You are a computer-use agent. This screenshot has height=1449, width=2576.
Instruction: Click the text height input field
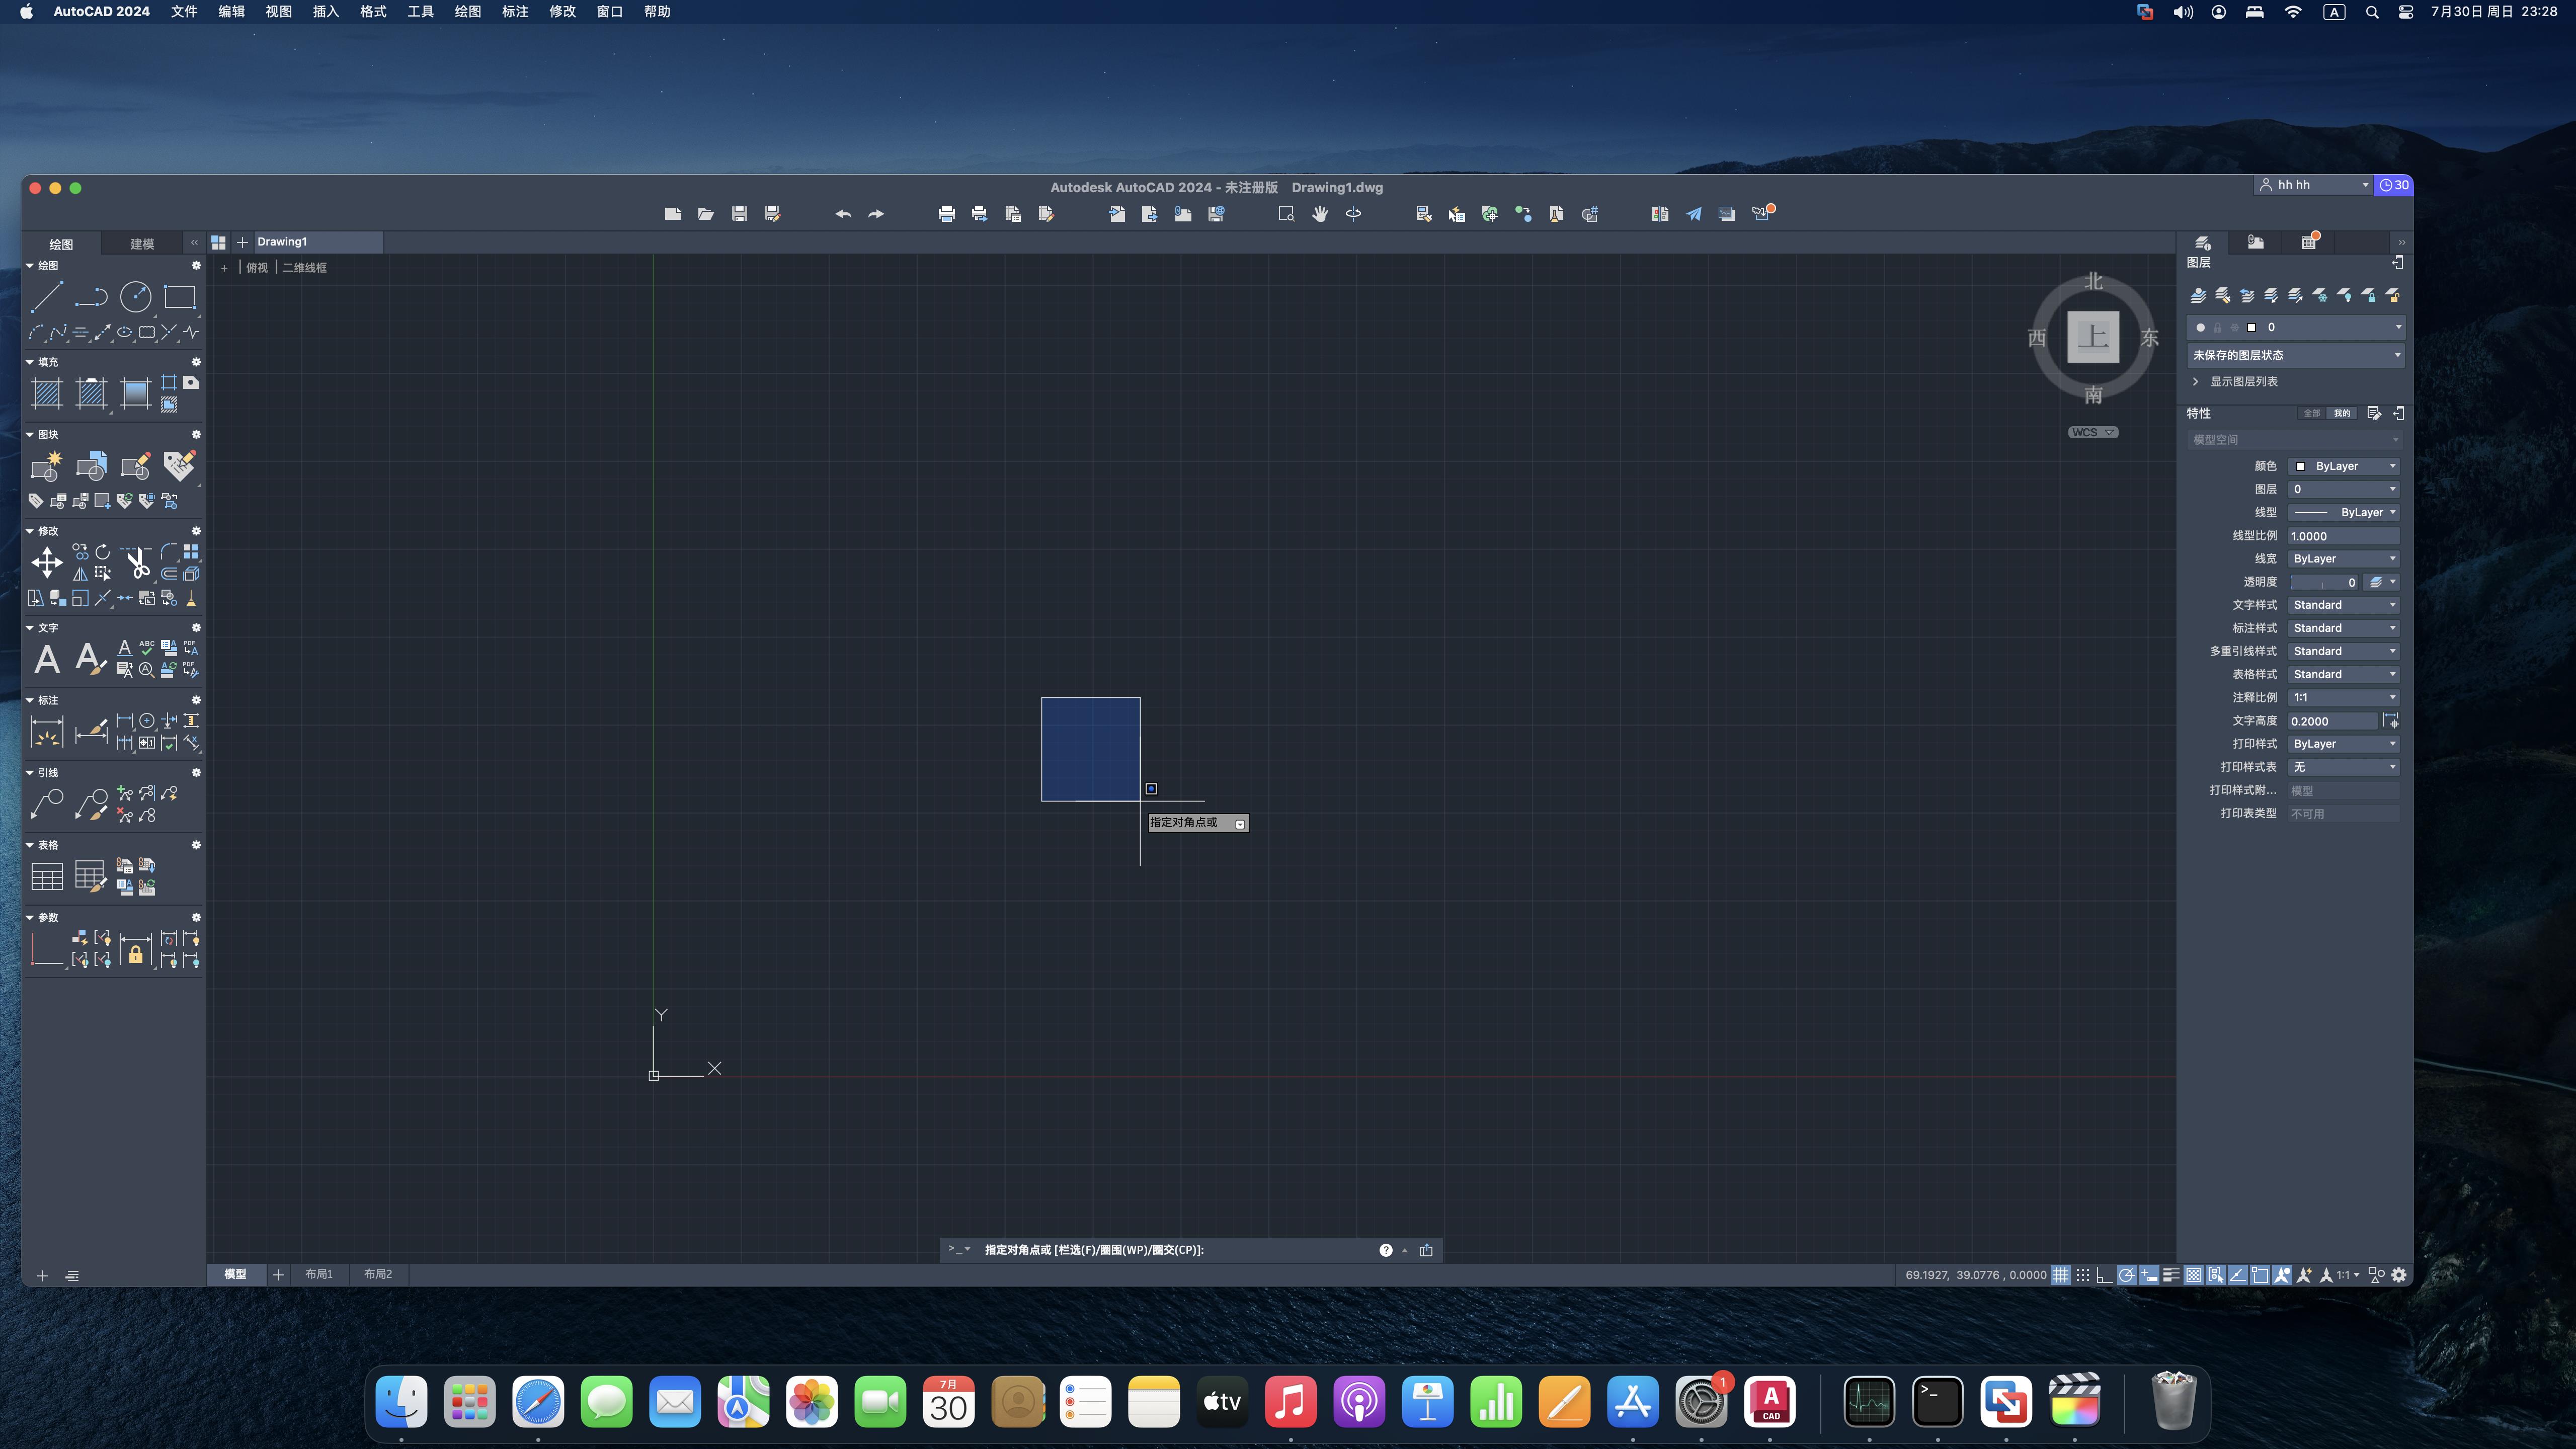(2332, 721)
